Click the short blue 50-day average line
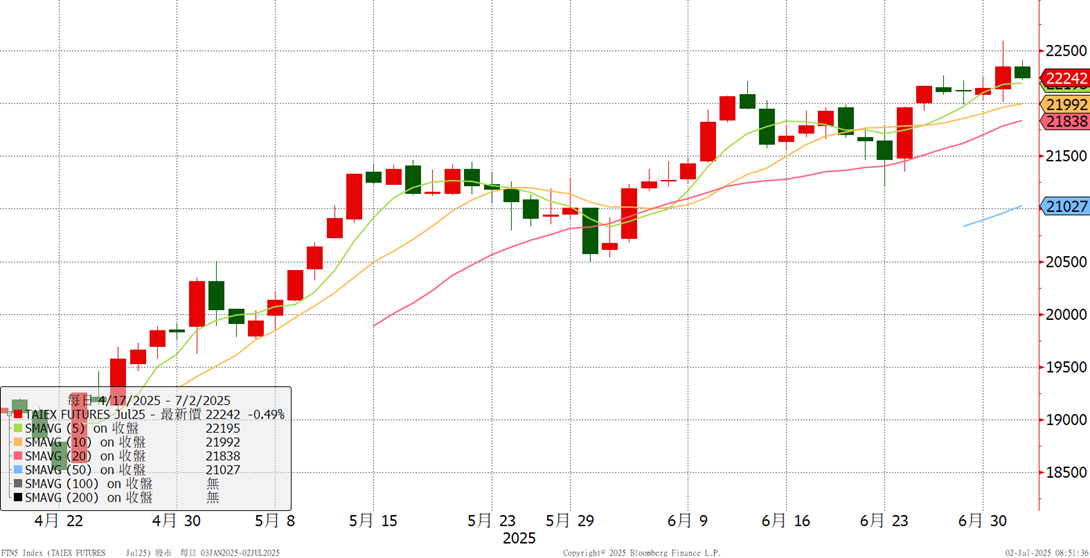This screenshot has width=1090, height=558. point(992,216)
